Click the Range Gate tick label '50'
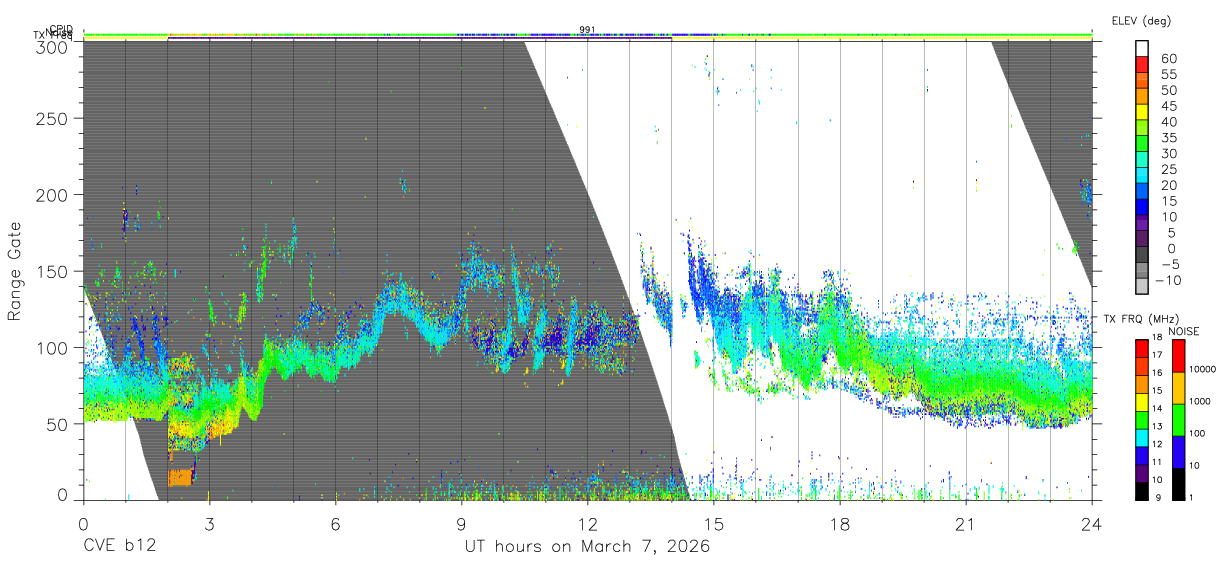Image resolution: width=1228 pixels, height=567 pixels. 56,423
